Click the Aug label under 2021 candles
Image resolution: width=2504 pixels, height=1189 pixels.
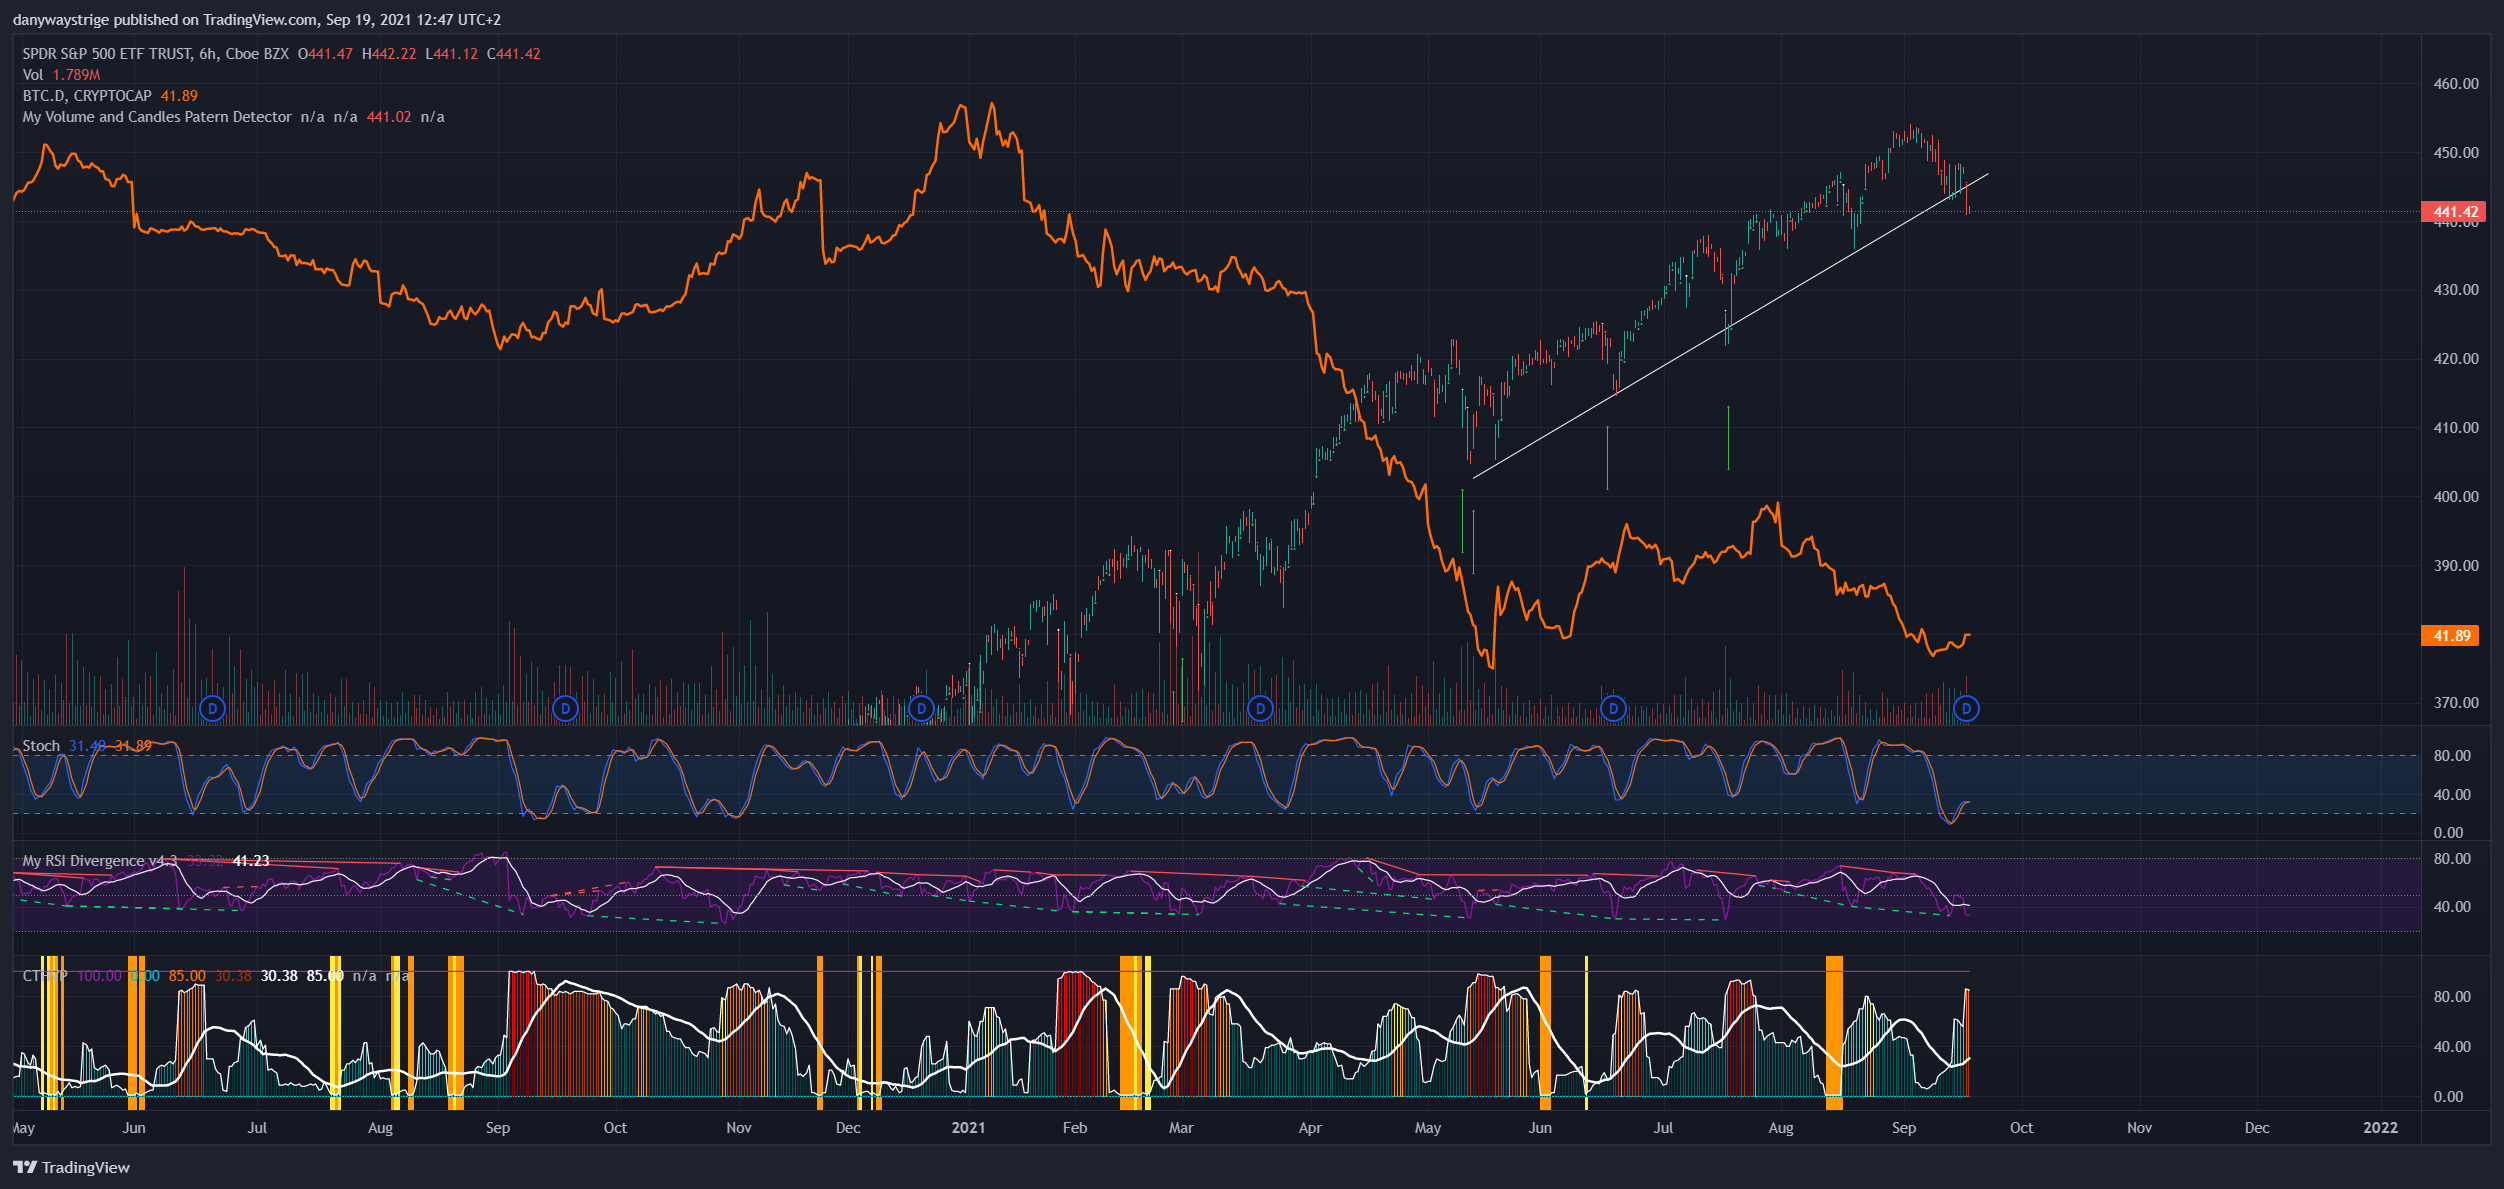[x=1781, y=1128]
